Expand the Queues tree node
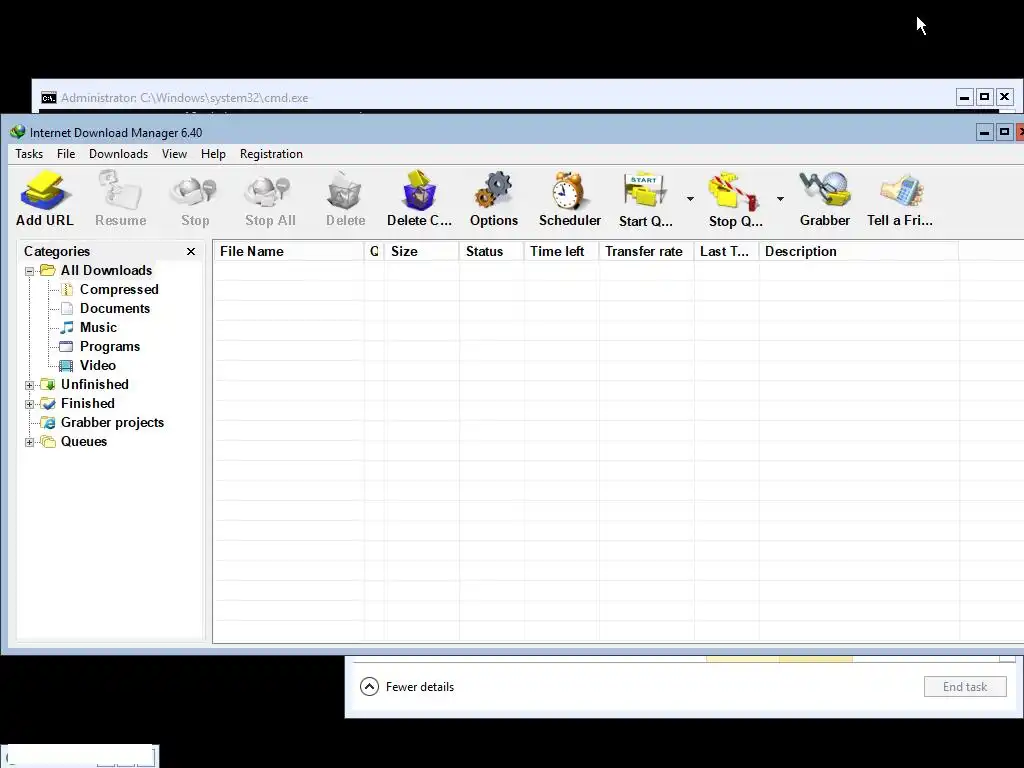1024x768 pixels. 29,442
